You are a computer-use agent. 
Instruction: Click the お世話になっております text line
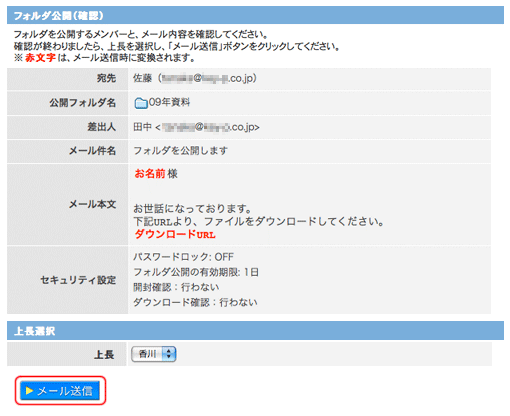click(192, 209)
